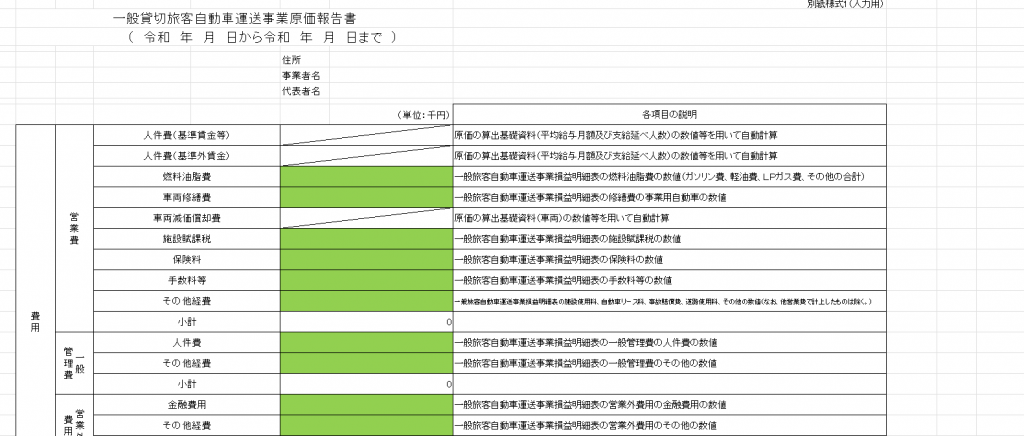Screen dimensions: 1024x436
Task: Select the 車両減価償却費 label cell
Action: click(187, 219)
